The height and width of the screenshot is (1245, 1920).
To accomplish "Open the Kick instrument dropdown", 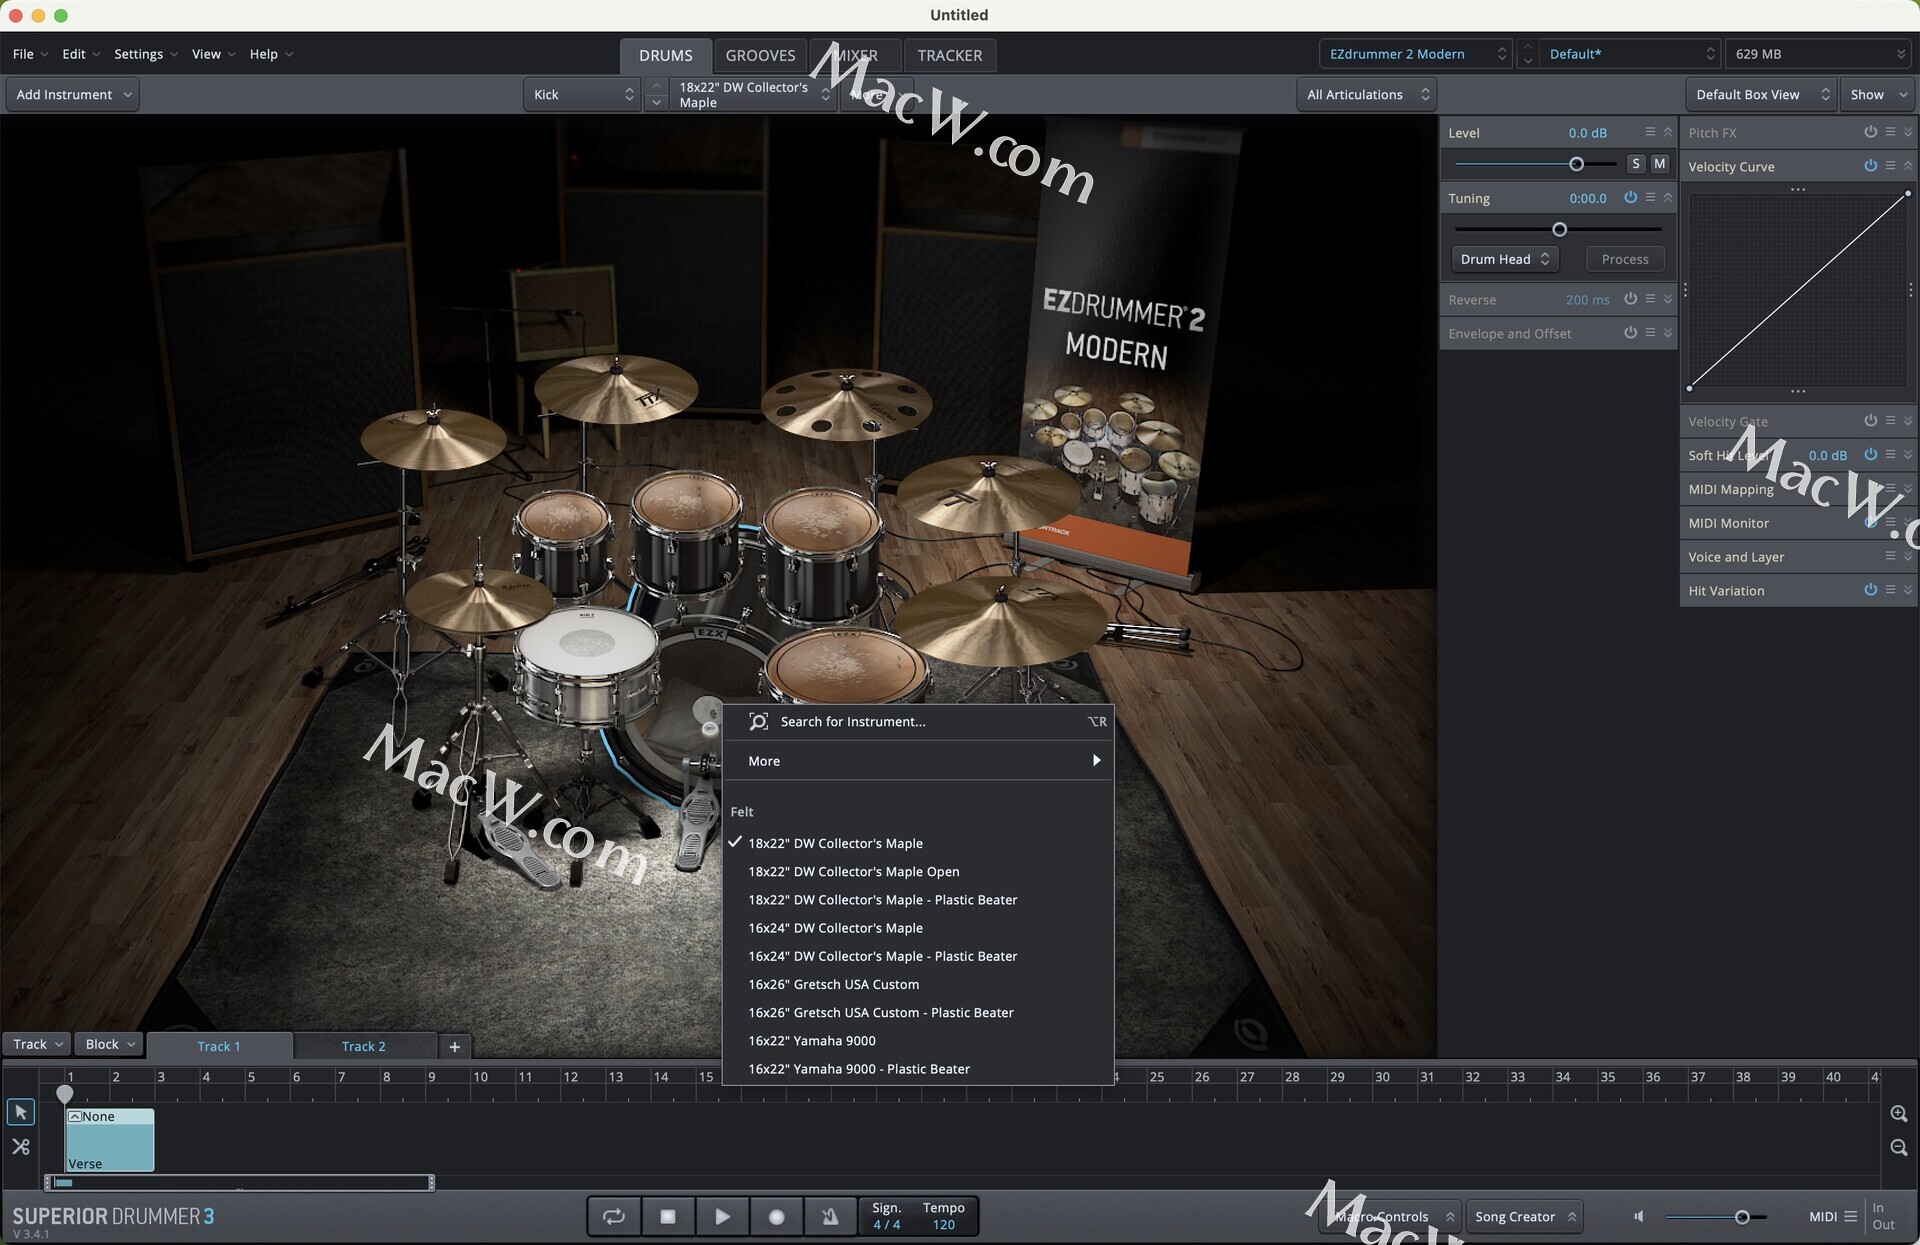I will coord(583,94).
